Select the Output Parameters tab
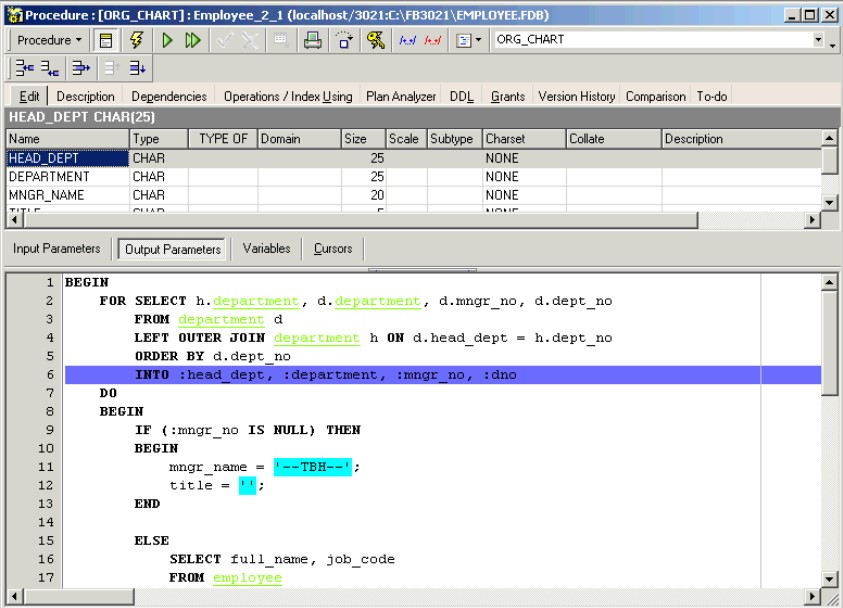843x608 pixels. (x=173, y=249)
